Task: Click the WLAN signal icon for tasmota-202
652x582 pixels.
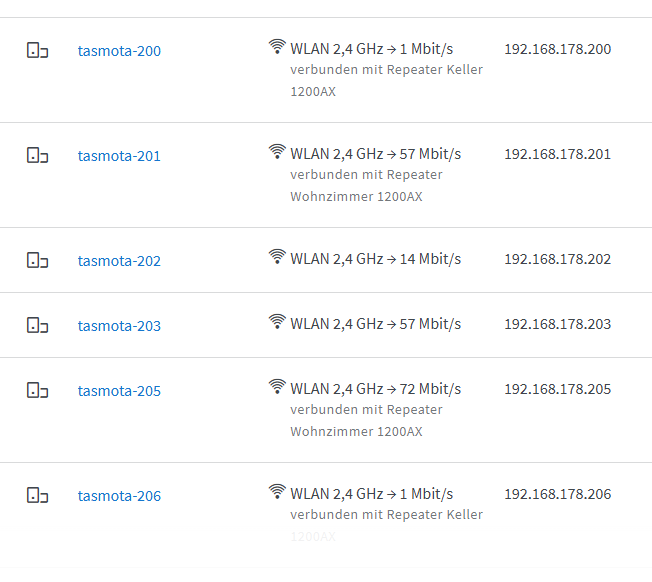Action: click(277, 256)
